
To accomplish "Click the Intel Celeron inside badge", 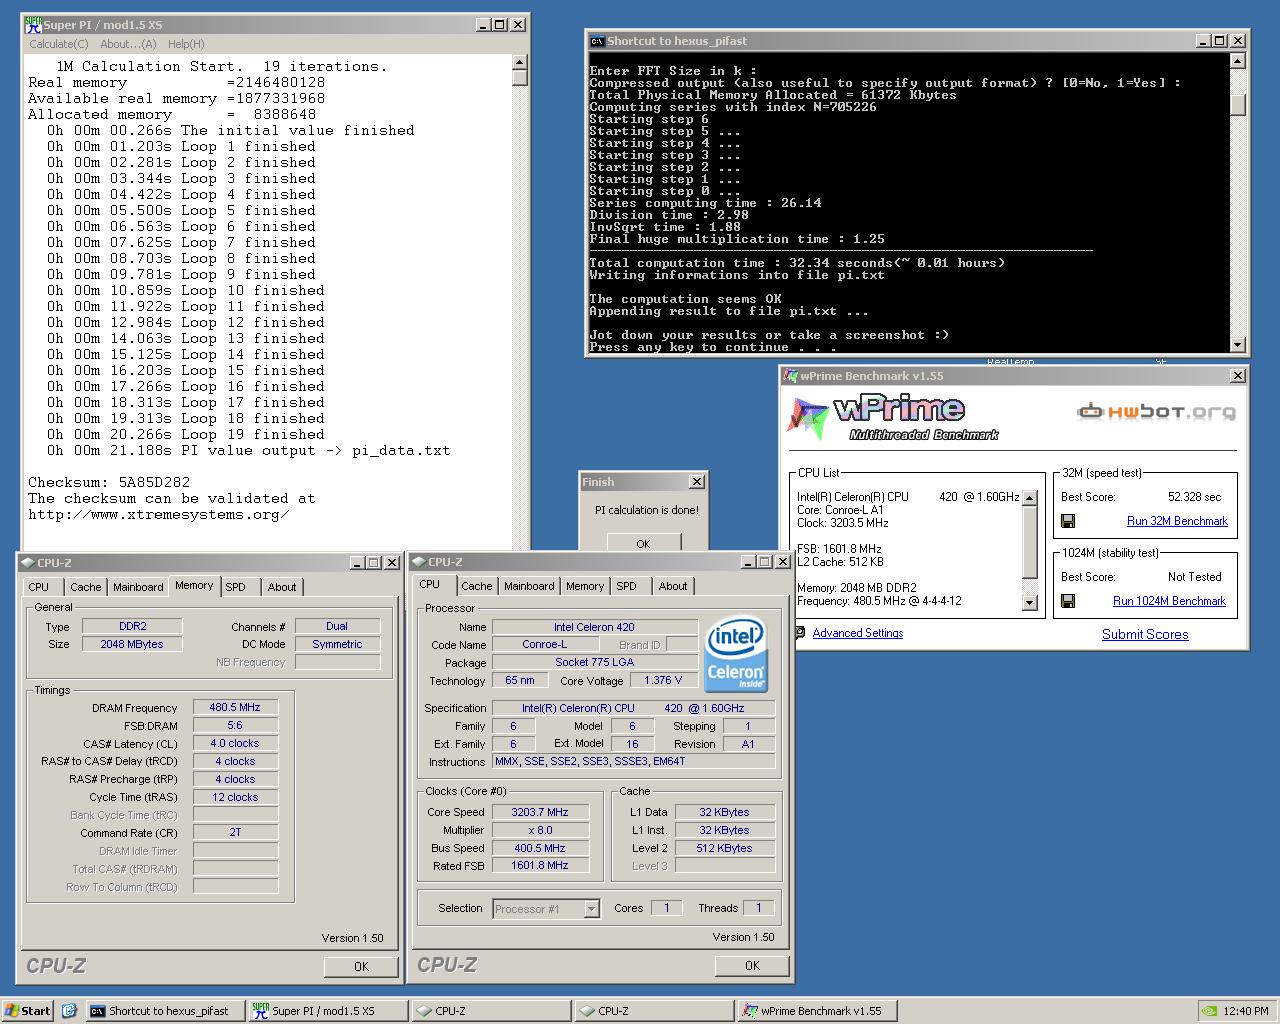I will coord(735,655).
